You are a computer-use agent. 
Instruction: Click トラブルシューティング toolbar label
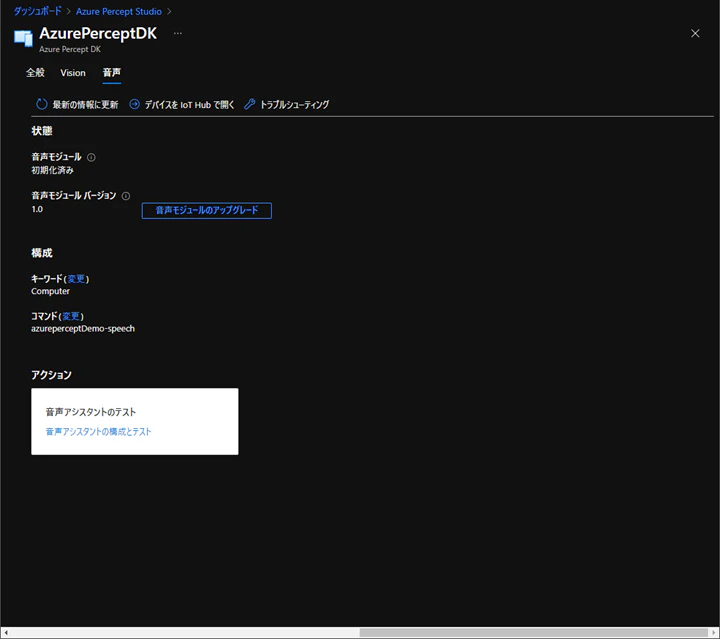[295, 105]
